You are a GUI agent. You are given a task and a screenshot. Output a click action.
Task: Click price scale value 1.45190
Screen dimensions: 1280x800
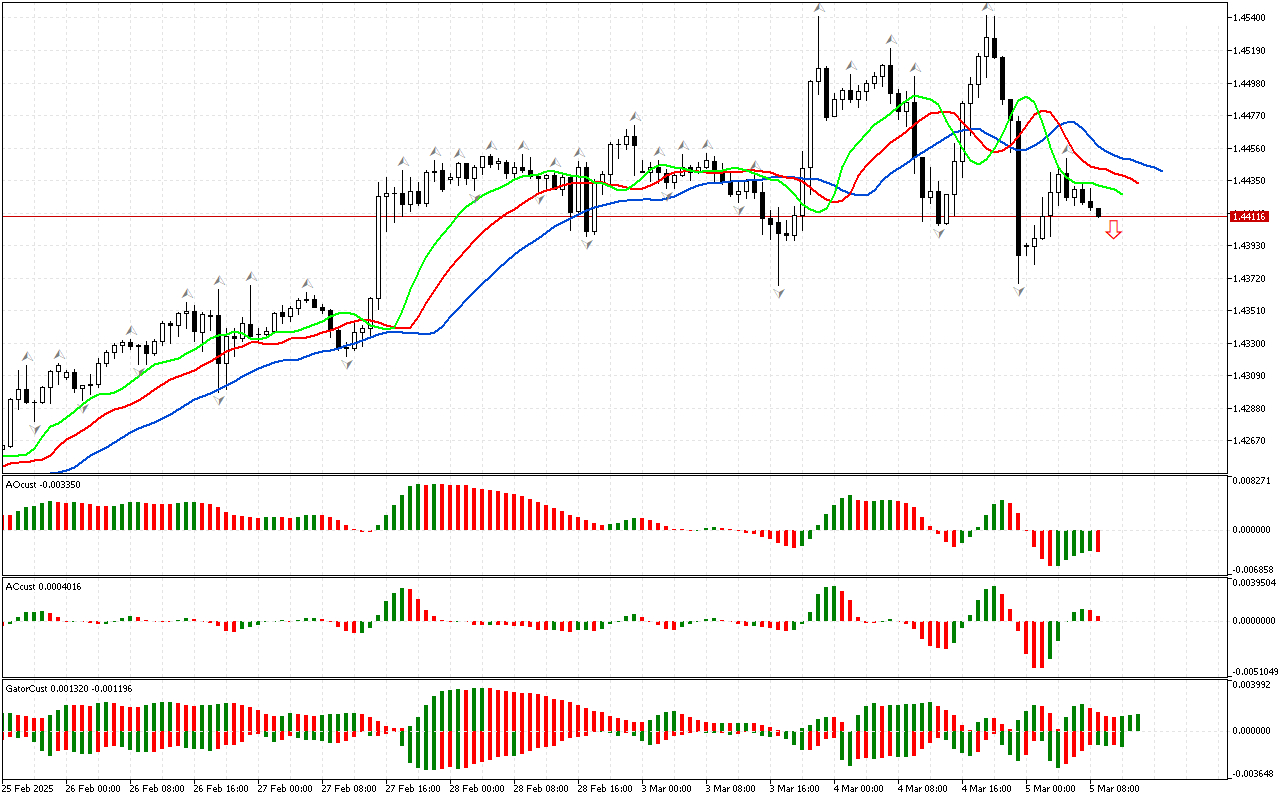1249,50
